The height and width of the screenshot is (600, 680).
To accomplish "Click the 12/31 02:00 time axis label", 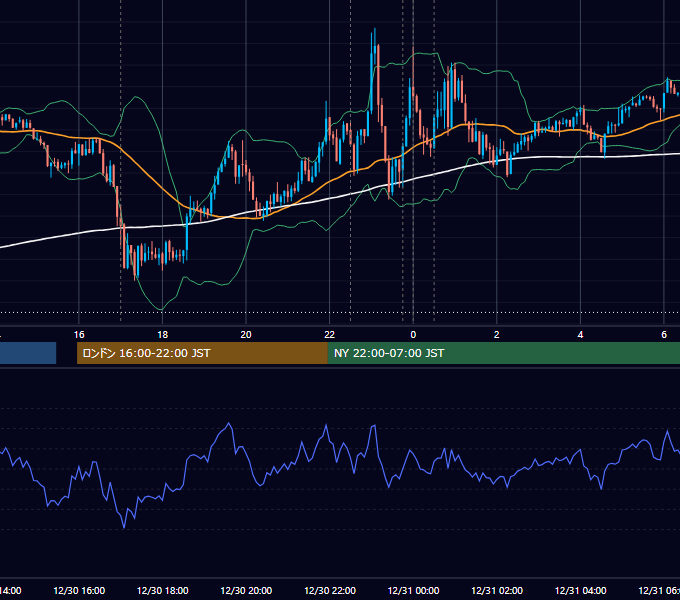I will pyautogui.click(x=497, y=590).
